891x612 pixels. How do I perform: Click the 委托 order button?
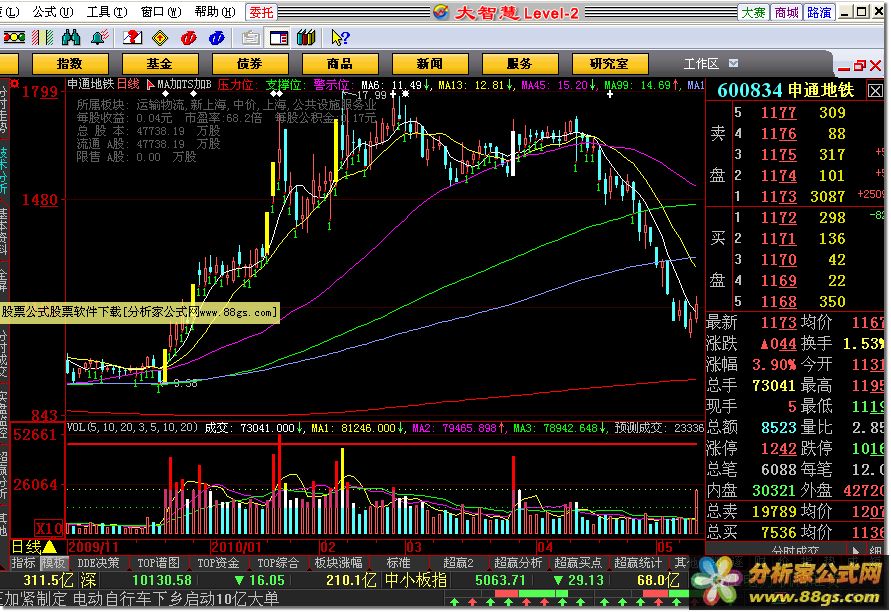[261, 12]
